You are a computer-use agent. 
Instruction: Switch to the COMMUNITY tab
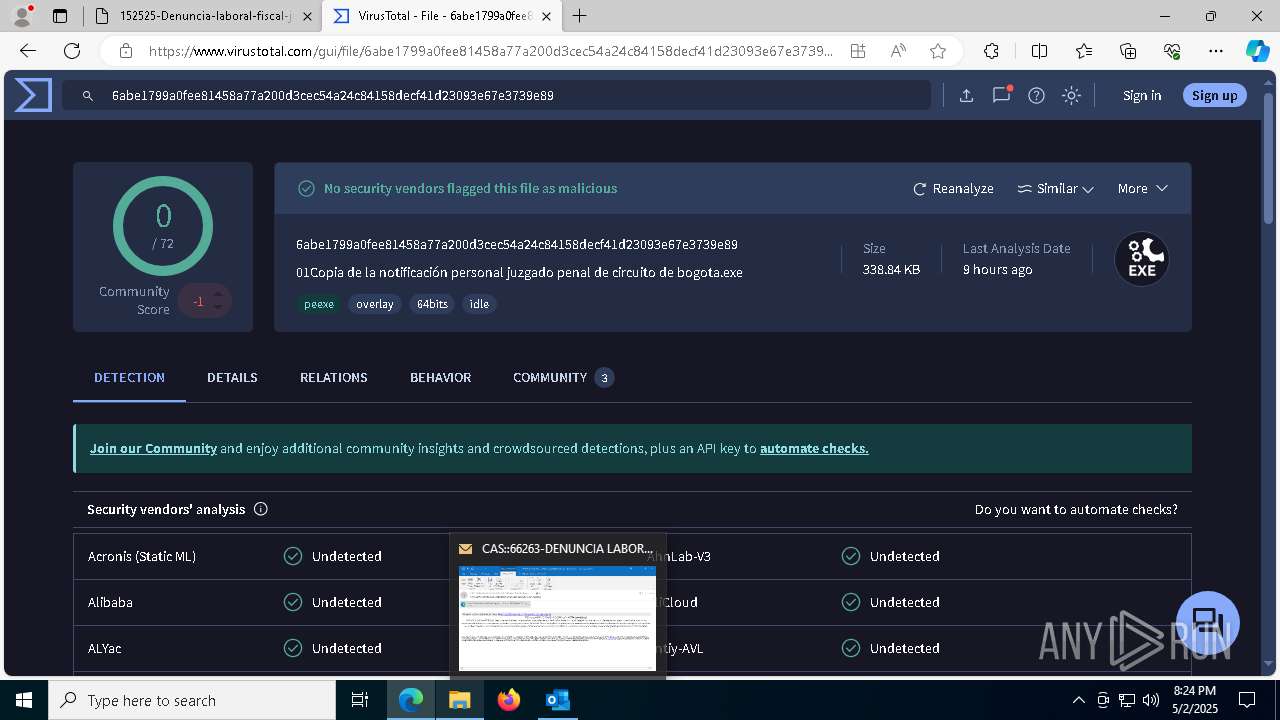point(562,377)
